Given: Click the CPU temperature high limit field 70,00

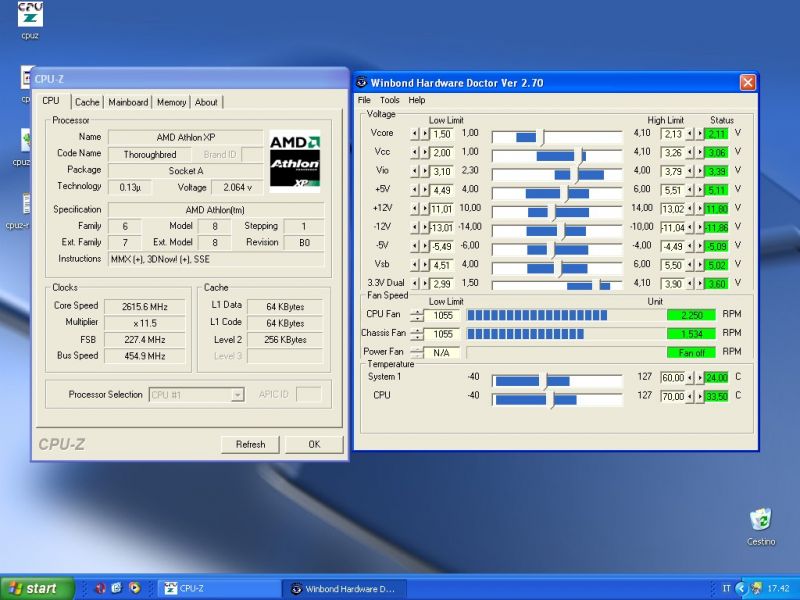Looking at the screenshot, I should pos(673,396).
